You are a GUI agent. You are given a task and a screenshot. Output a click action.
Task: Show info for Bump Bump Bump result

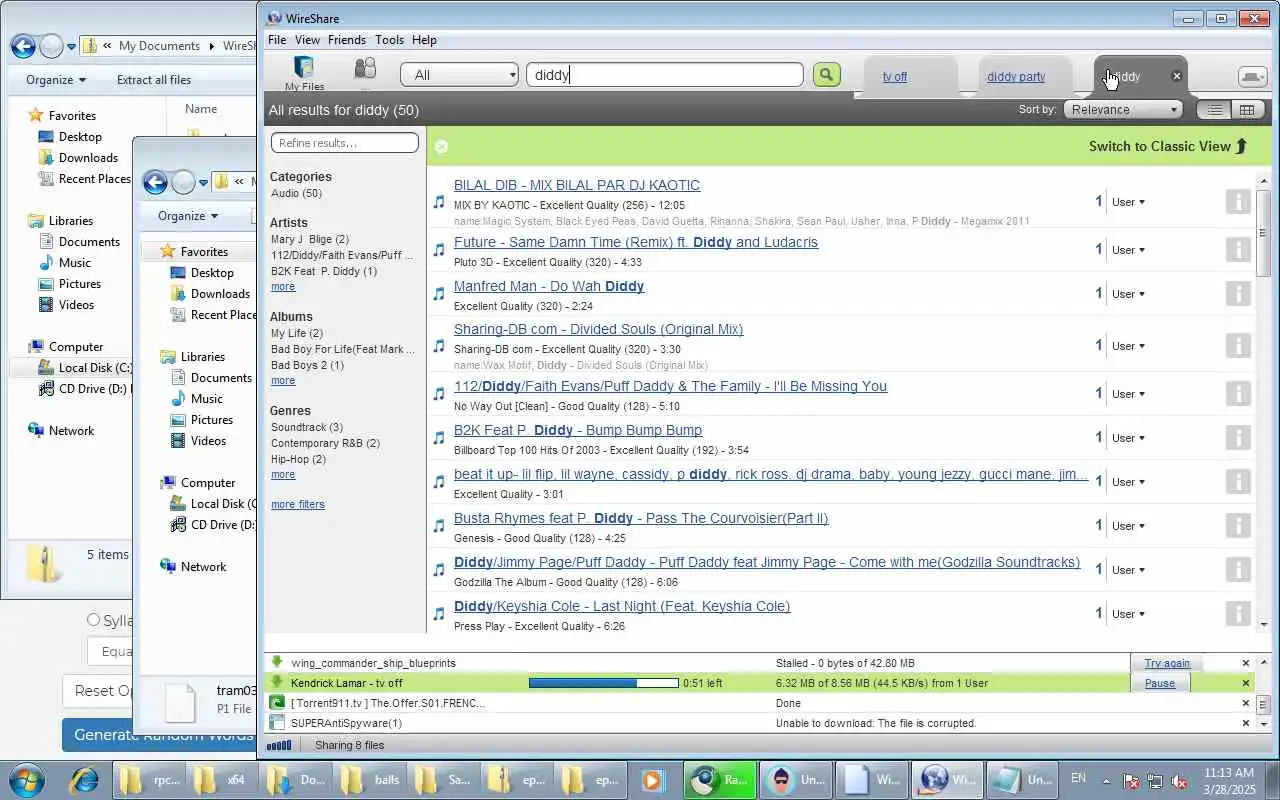coord(1238,438)
